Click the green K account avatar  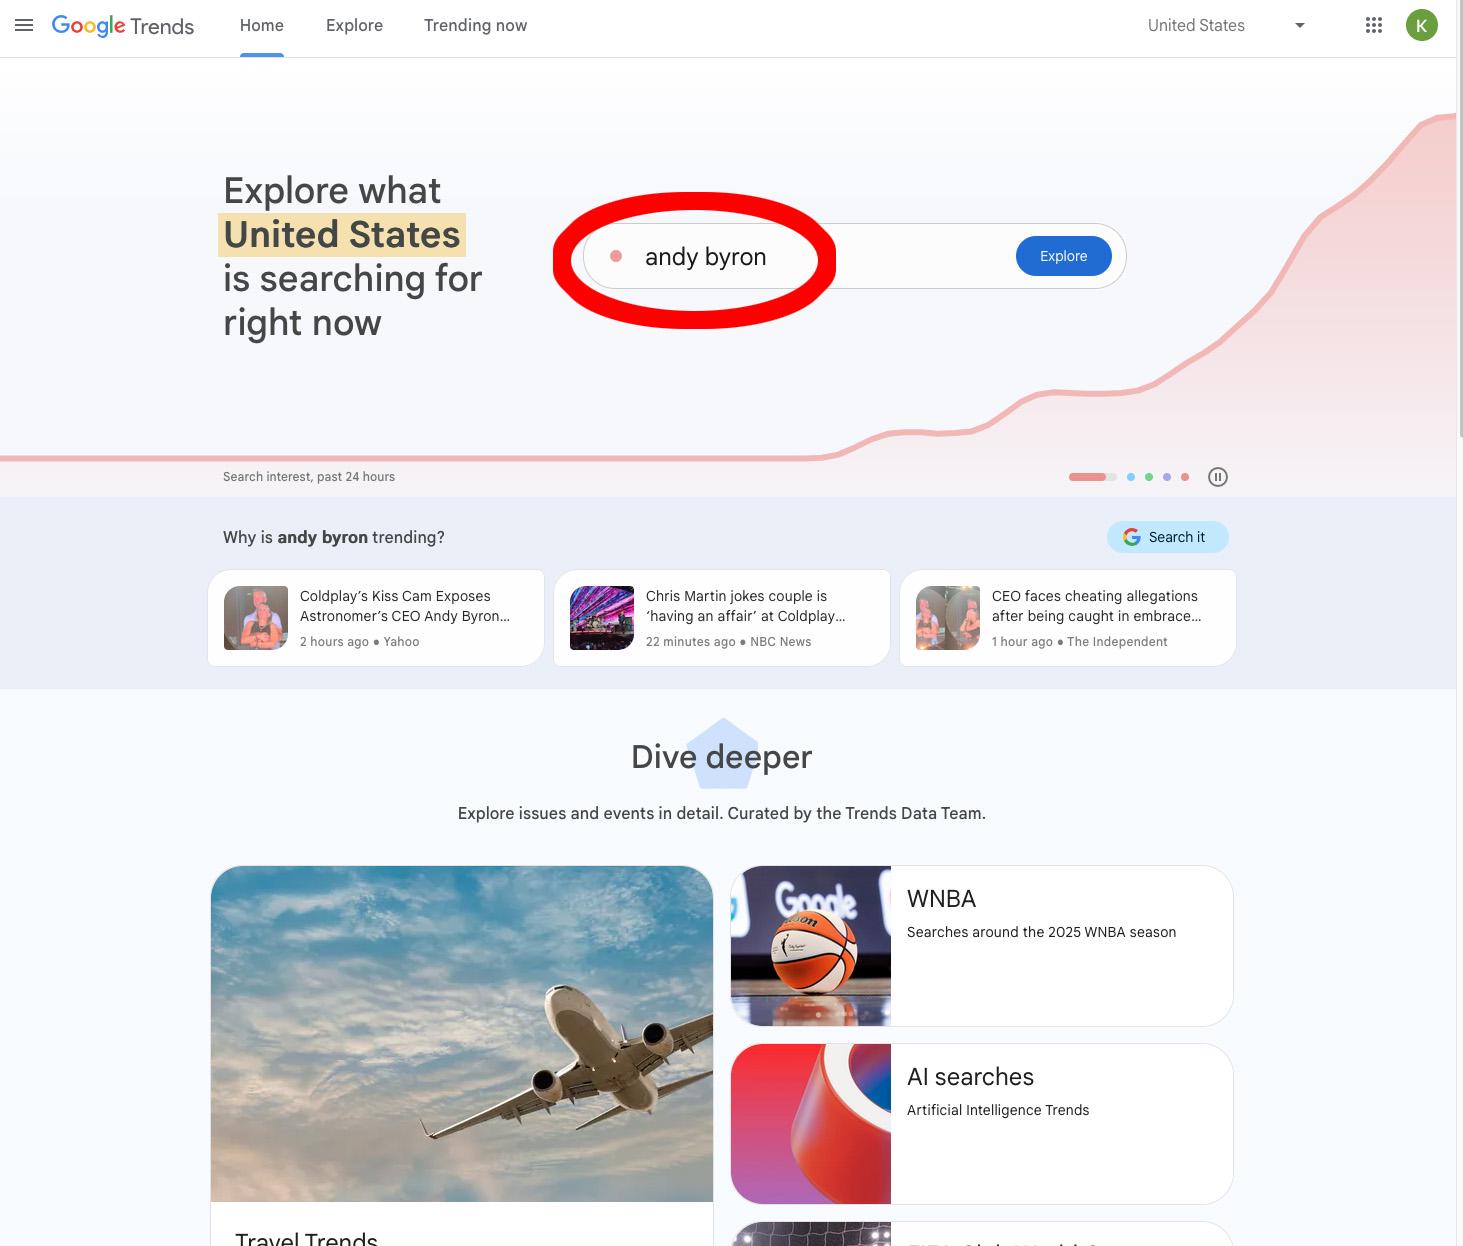1421,25
